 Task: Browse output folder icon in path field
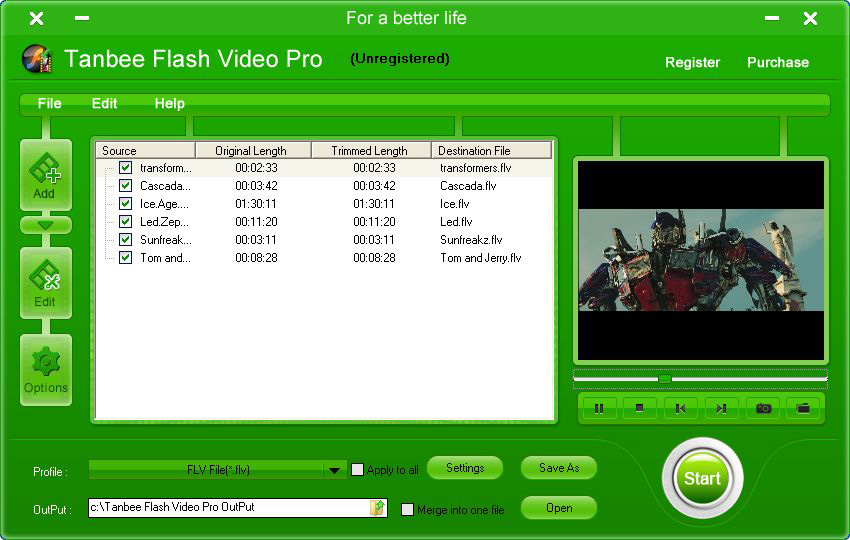point(377,508)
